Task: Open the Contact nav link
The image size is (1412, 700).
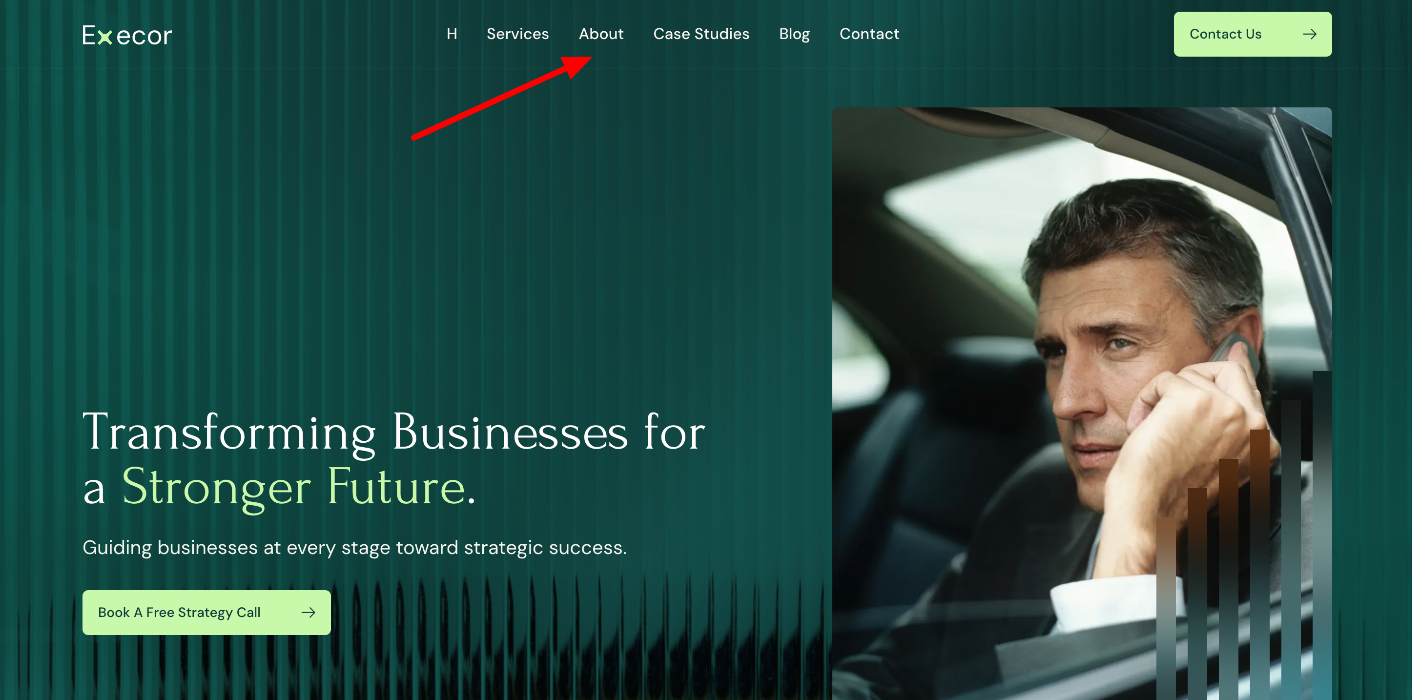Action: pos(869,34)
